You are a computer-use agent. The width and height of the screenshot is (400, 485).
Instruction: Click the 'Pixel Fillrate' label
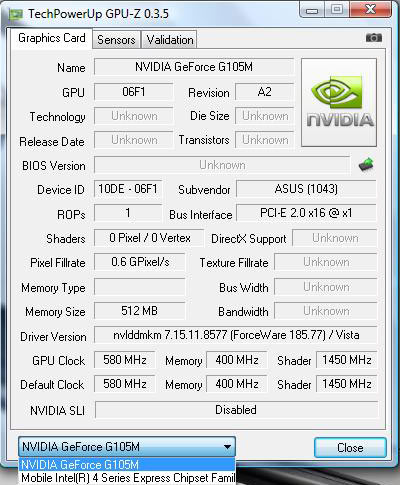click(58, 263)
